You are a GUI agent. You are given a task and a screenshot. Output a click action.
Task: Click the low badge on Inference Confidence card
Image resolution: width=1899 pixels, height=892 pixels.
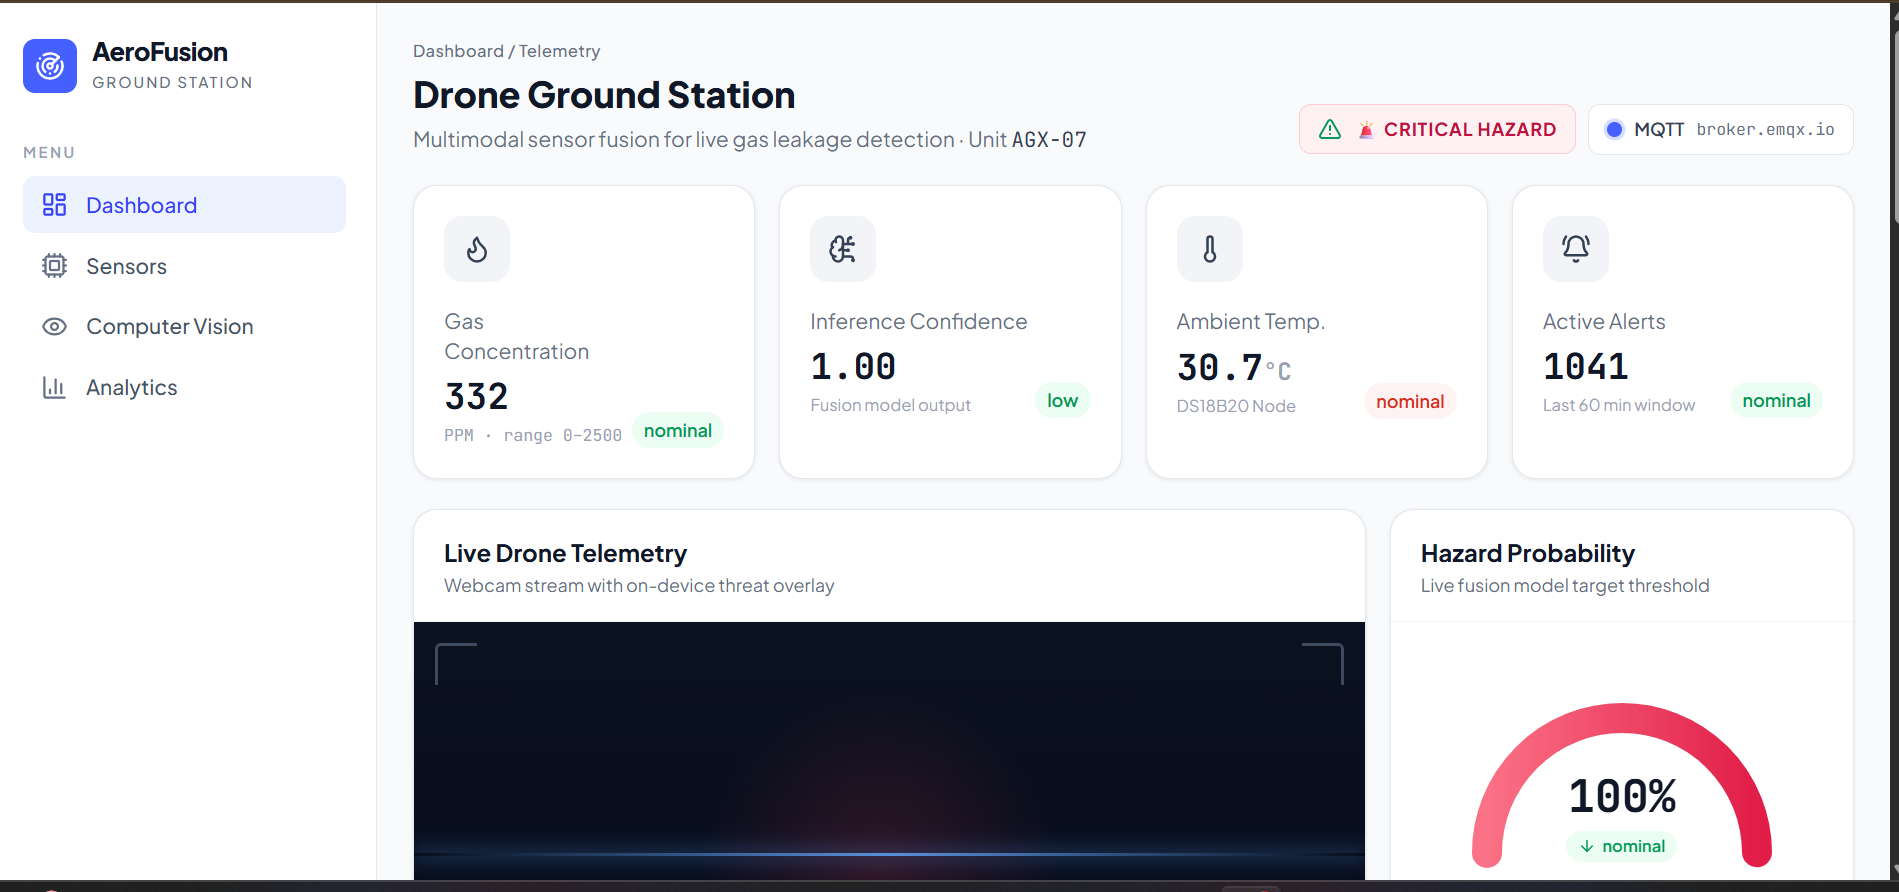(1062, 400)
